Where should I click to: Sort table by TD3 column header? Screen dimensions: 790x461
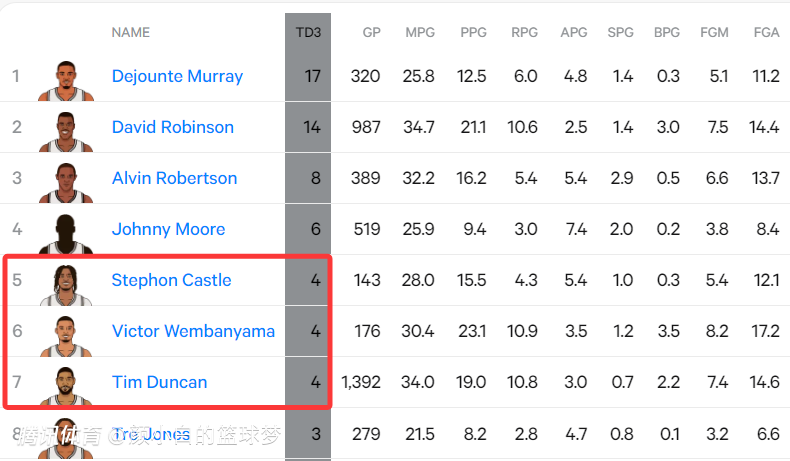click(308, 32)
